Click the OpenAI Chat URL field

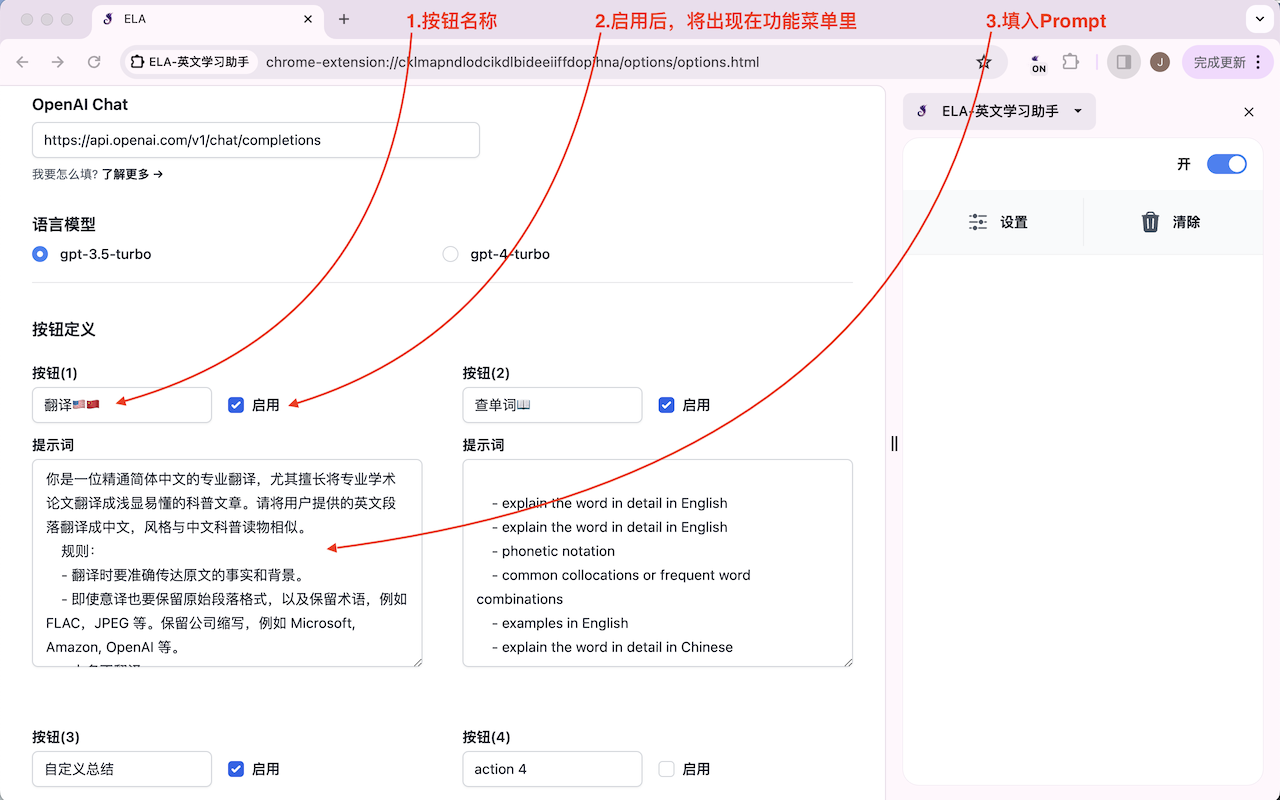[x=256, y=140]
